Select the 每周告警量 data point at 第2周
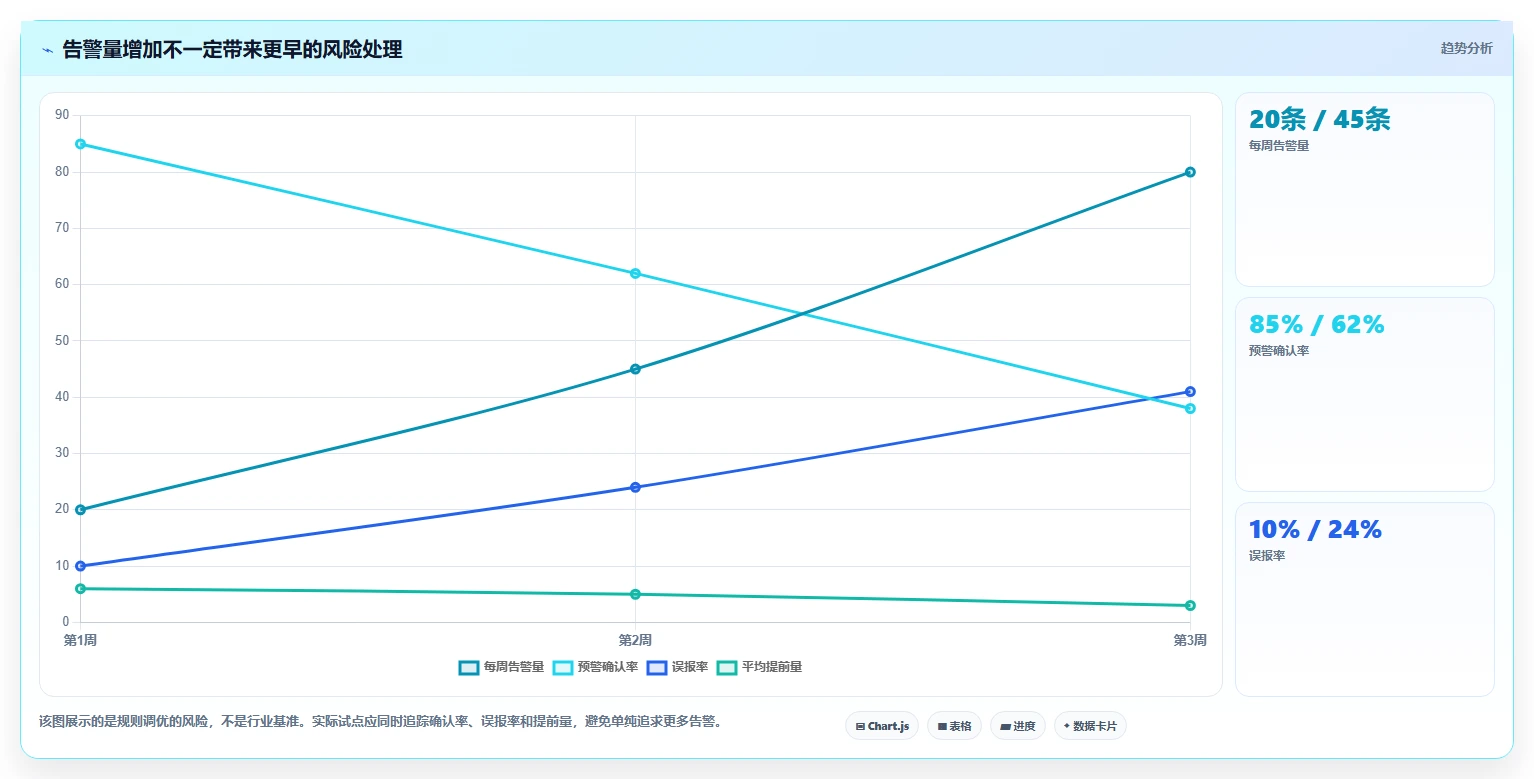 pos(635,369)
